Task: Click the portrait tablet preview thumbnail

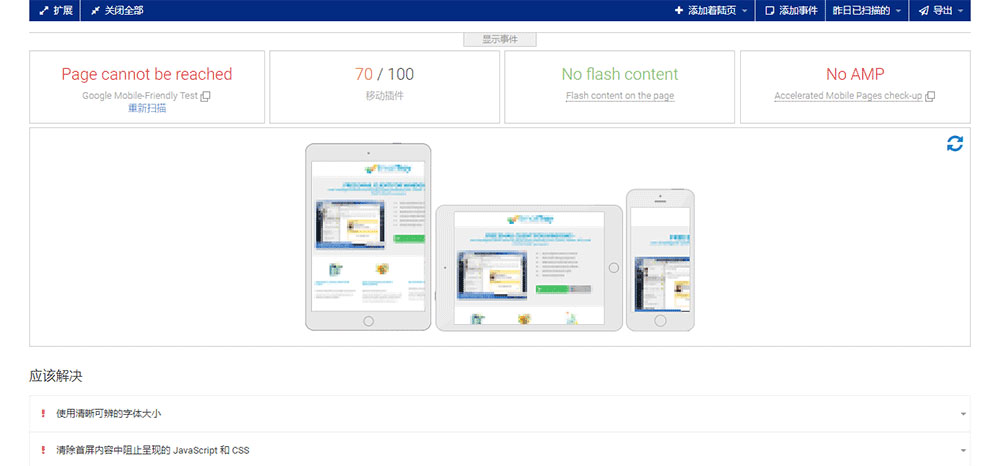Action: click(368, 236)
